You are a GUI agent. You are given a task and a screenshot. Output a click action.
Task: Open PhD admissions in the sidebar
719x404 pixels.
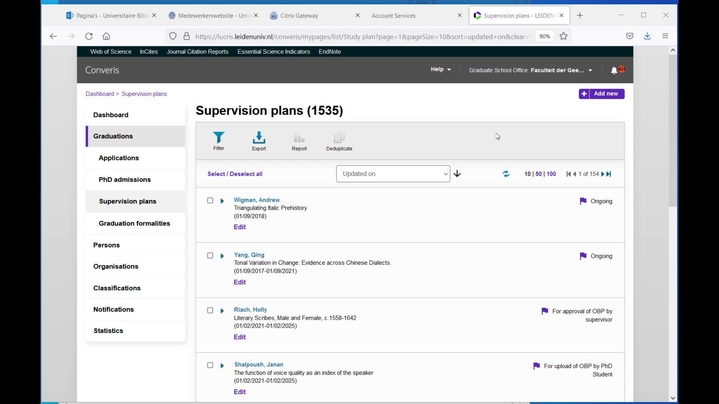[x=125, y=180]
